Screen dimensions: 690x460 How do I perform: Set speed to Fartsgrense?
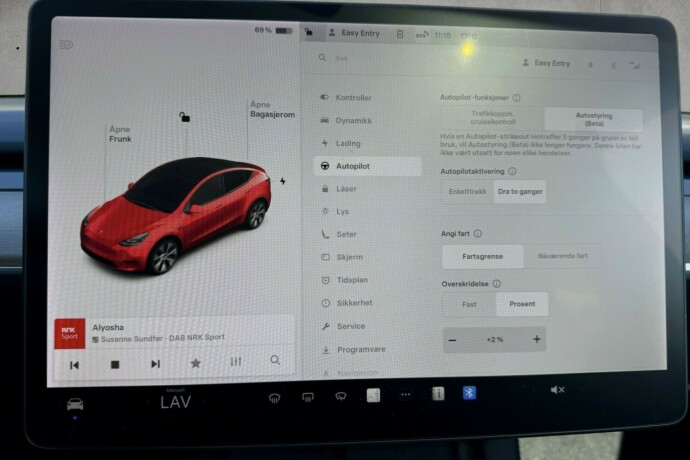tap(483, 256)
